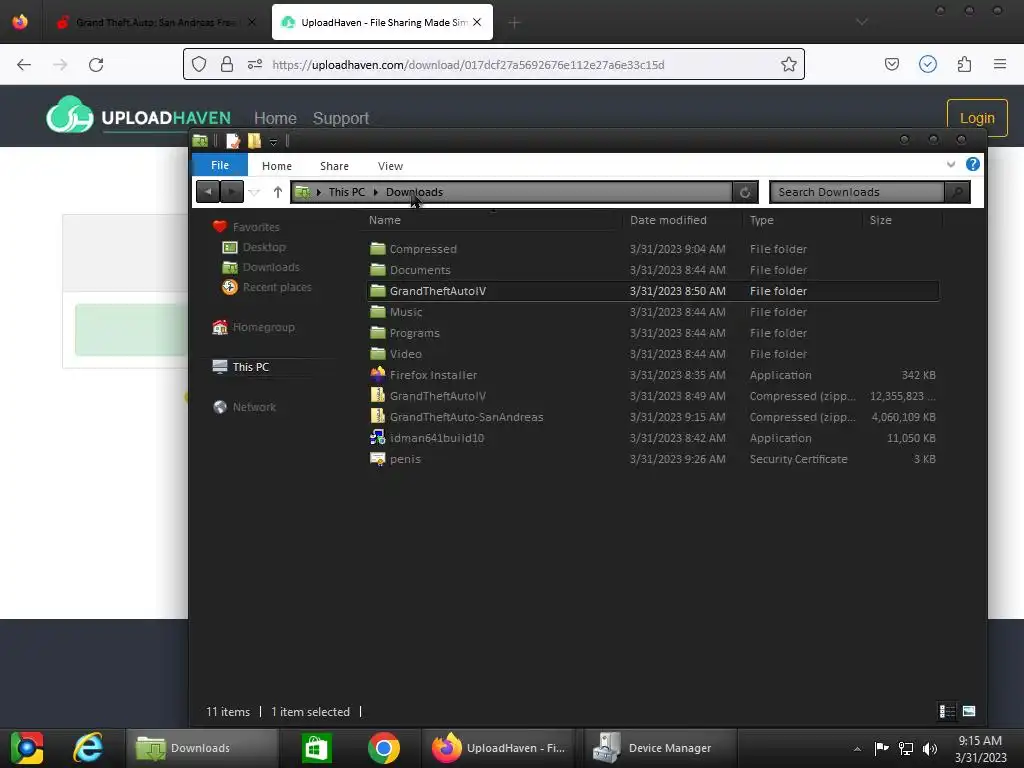The width and height of the screenshot is (1024, 768).
Task: Expand the This PC breadcrumb arrow
Action: click(x=376, y=192)
